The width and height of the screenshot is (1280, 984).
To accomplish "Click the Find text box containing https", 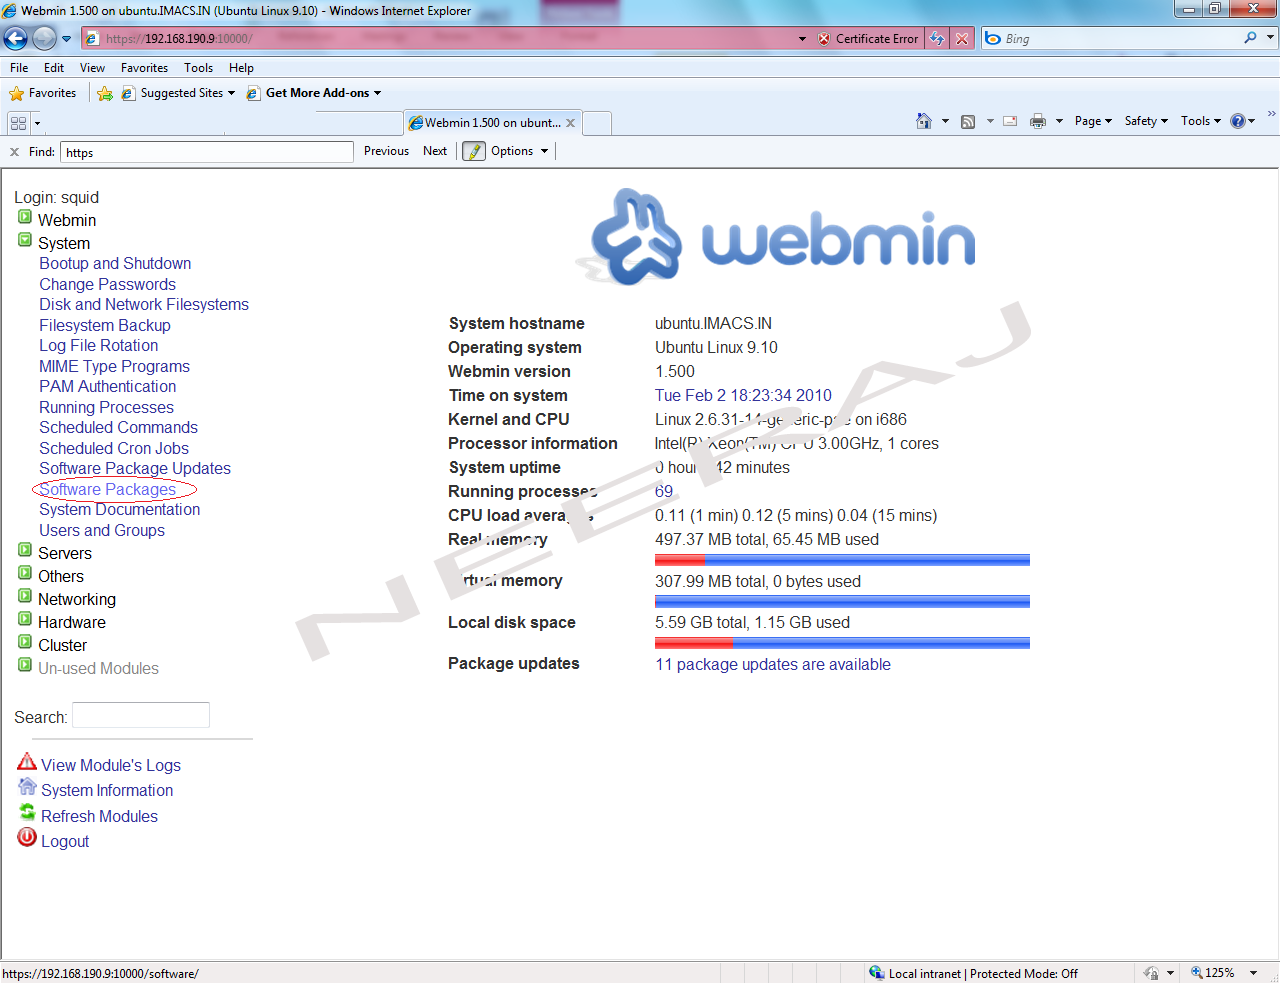I will pos(207,152).
